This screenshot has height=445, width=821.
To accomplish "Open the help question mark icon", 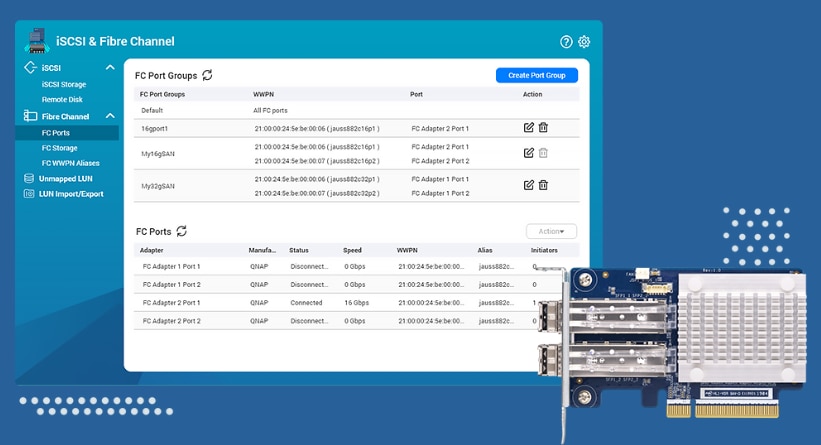I will click(566, 42).
